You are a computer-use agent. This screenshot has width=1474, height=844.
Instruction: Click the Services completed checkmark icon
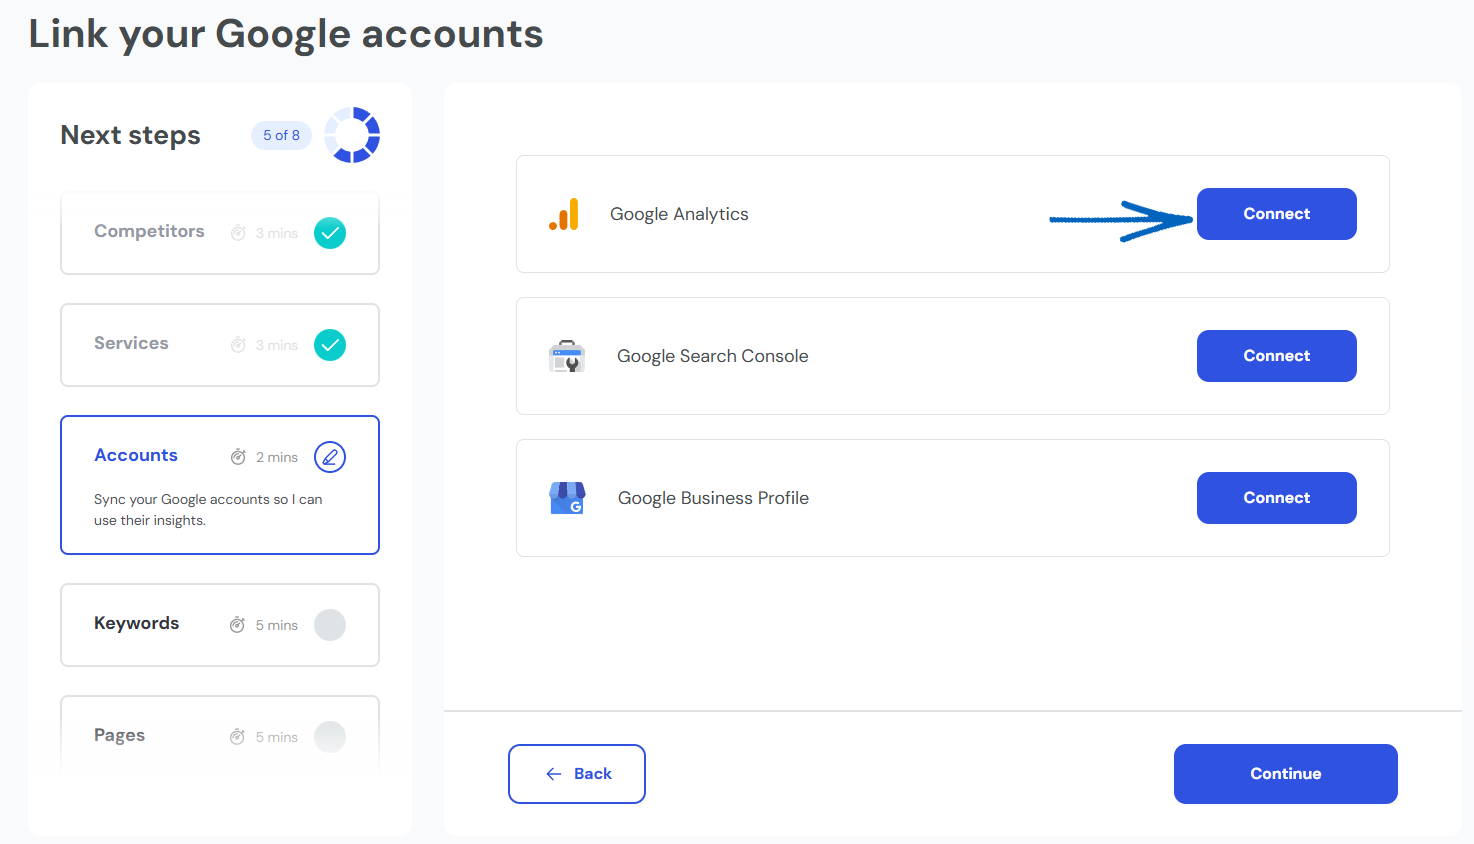coord(330,345)
